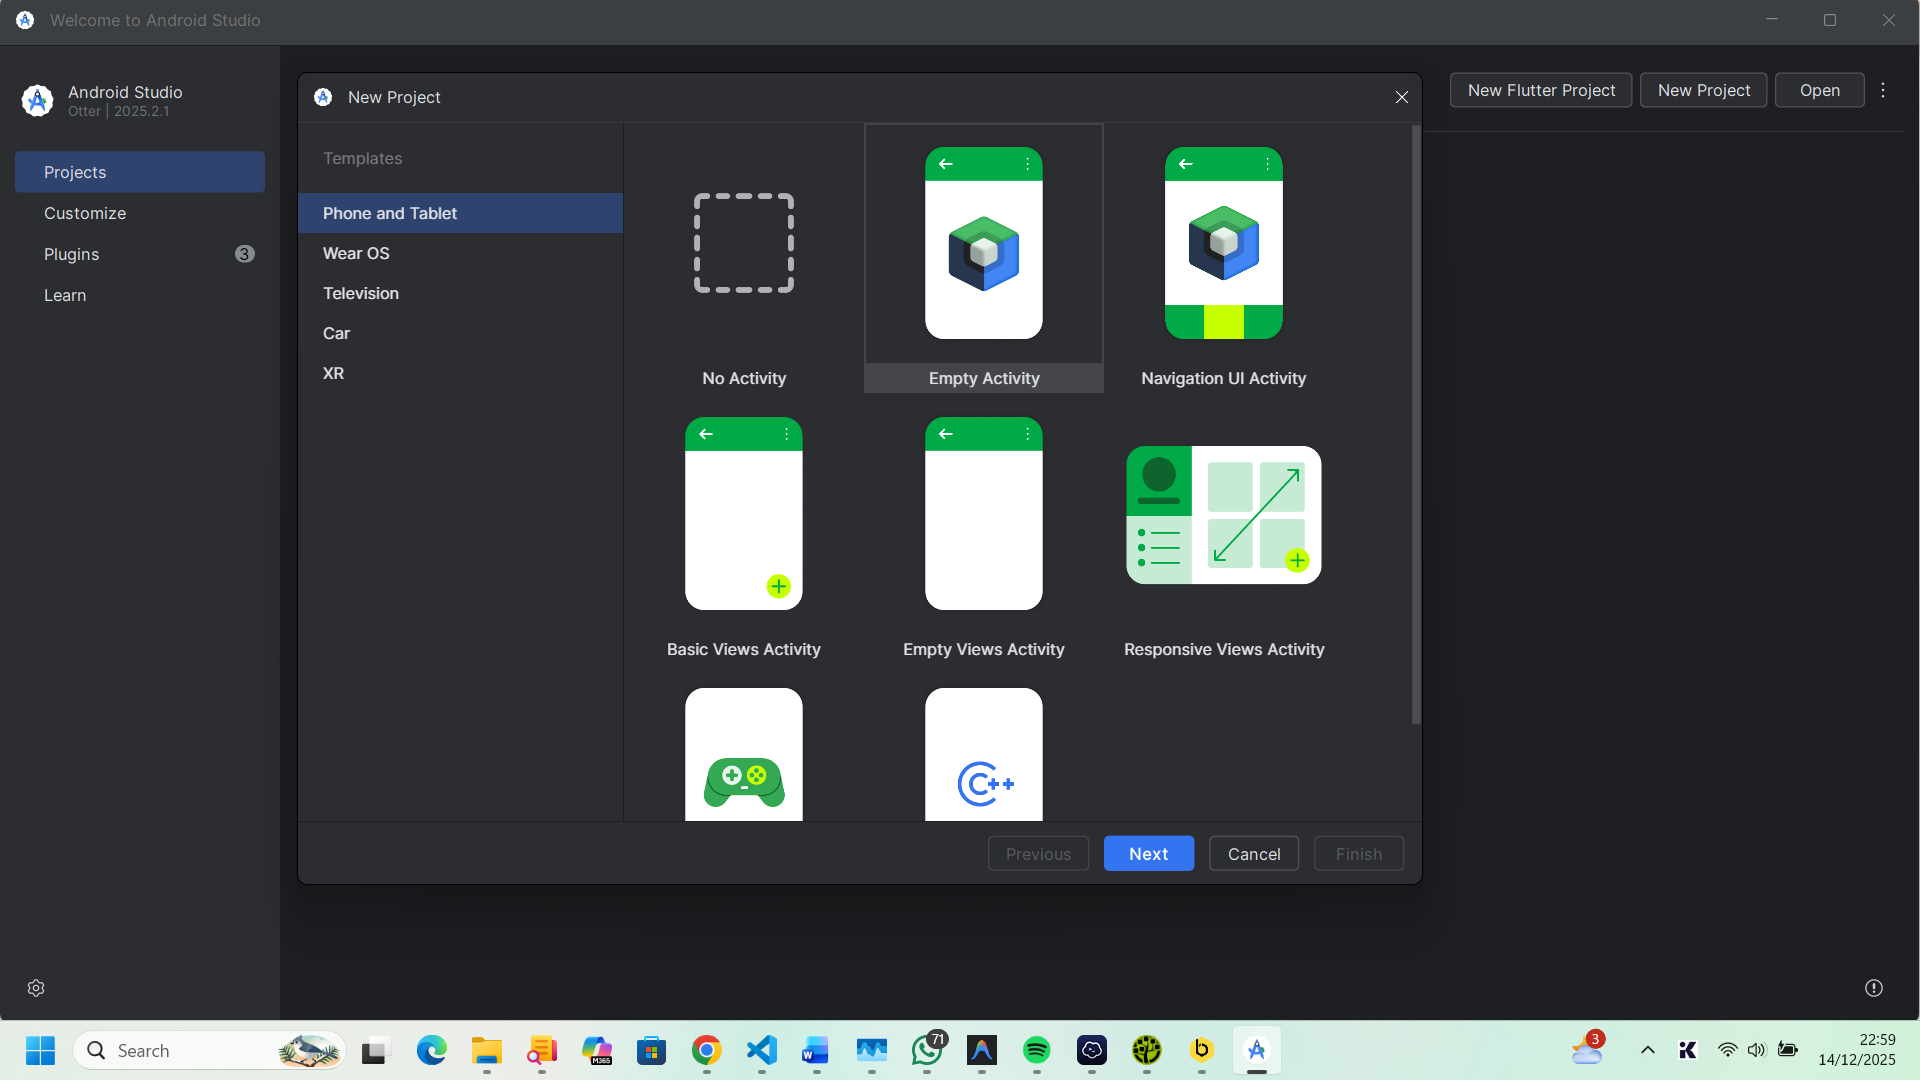
Task: Open the Plugins section in sidebar
Action: point(72,254)
